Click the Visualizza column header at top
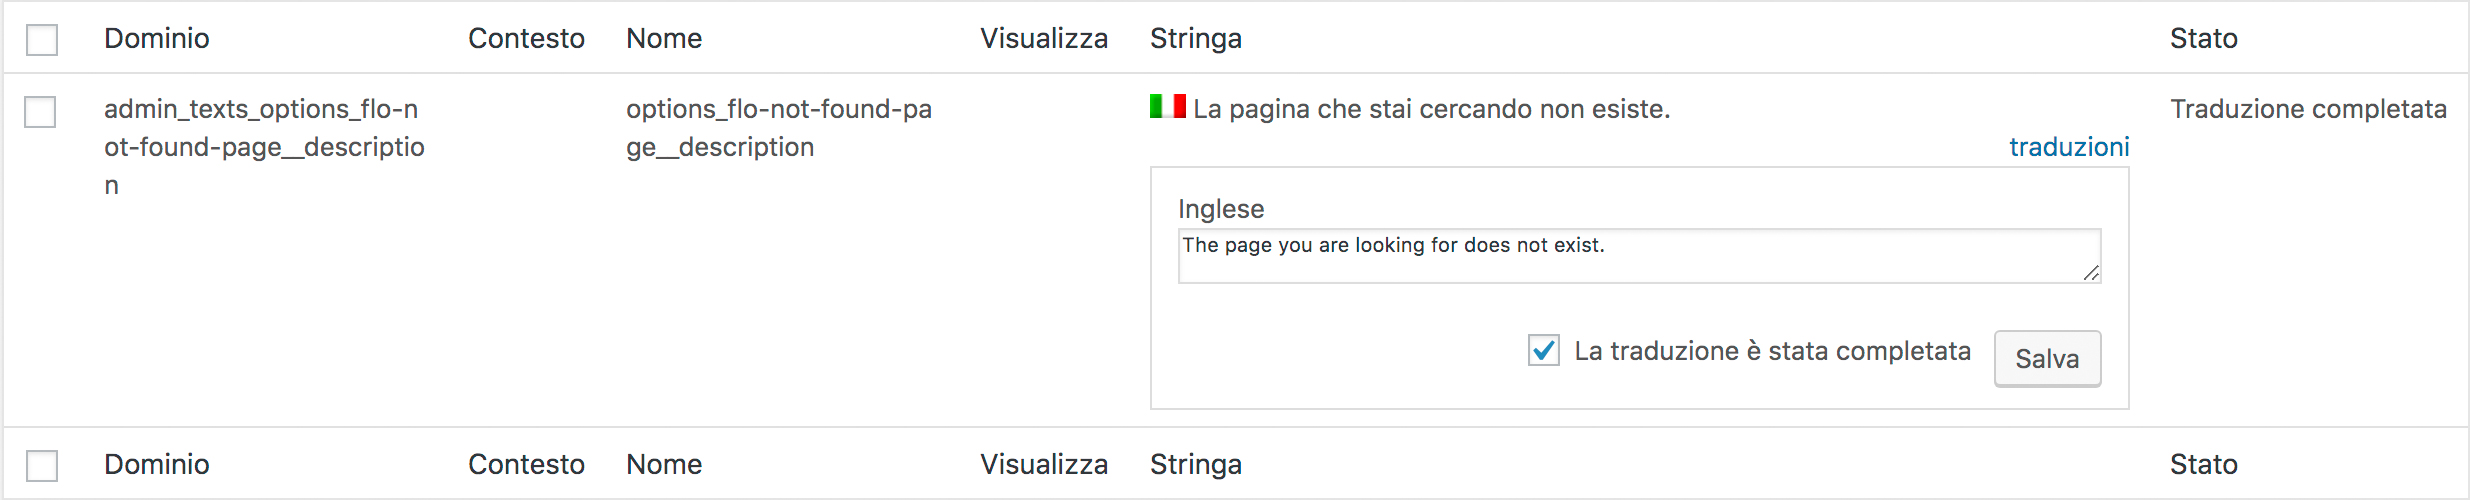 click(1043, 38)
